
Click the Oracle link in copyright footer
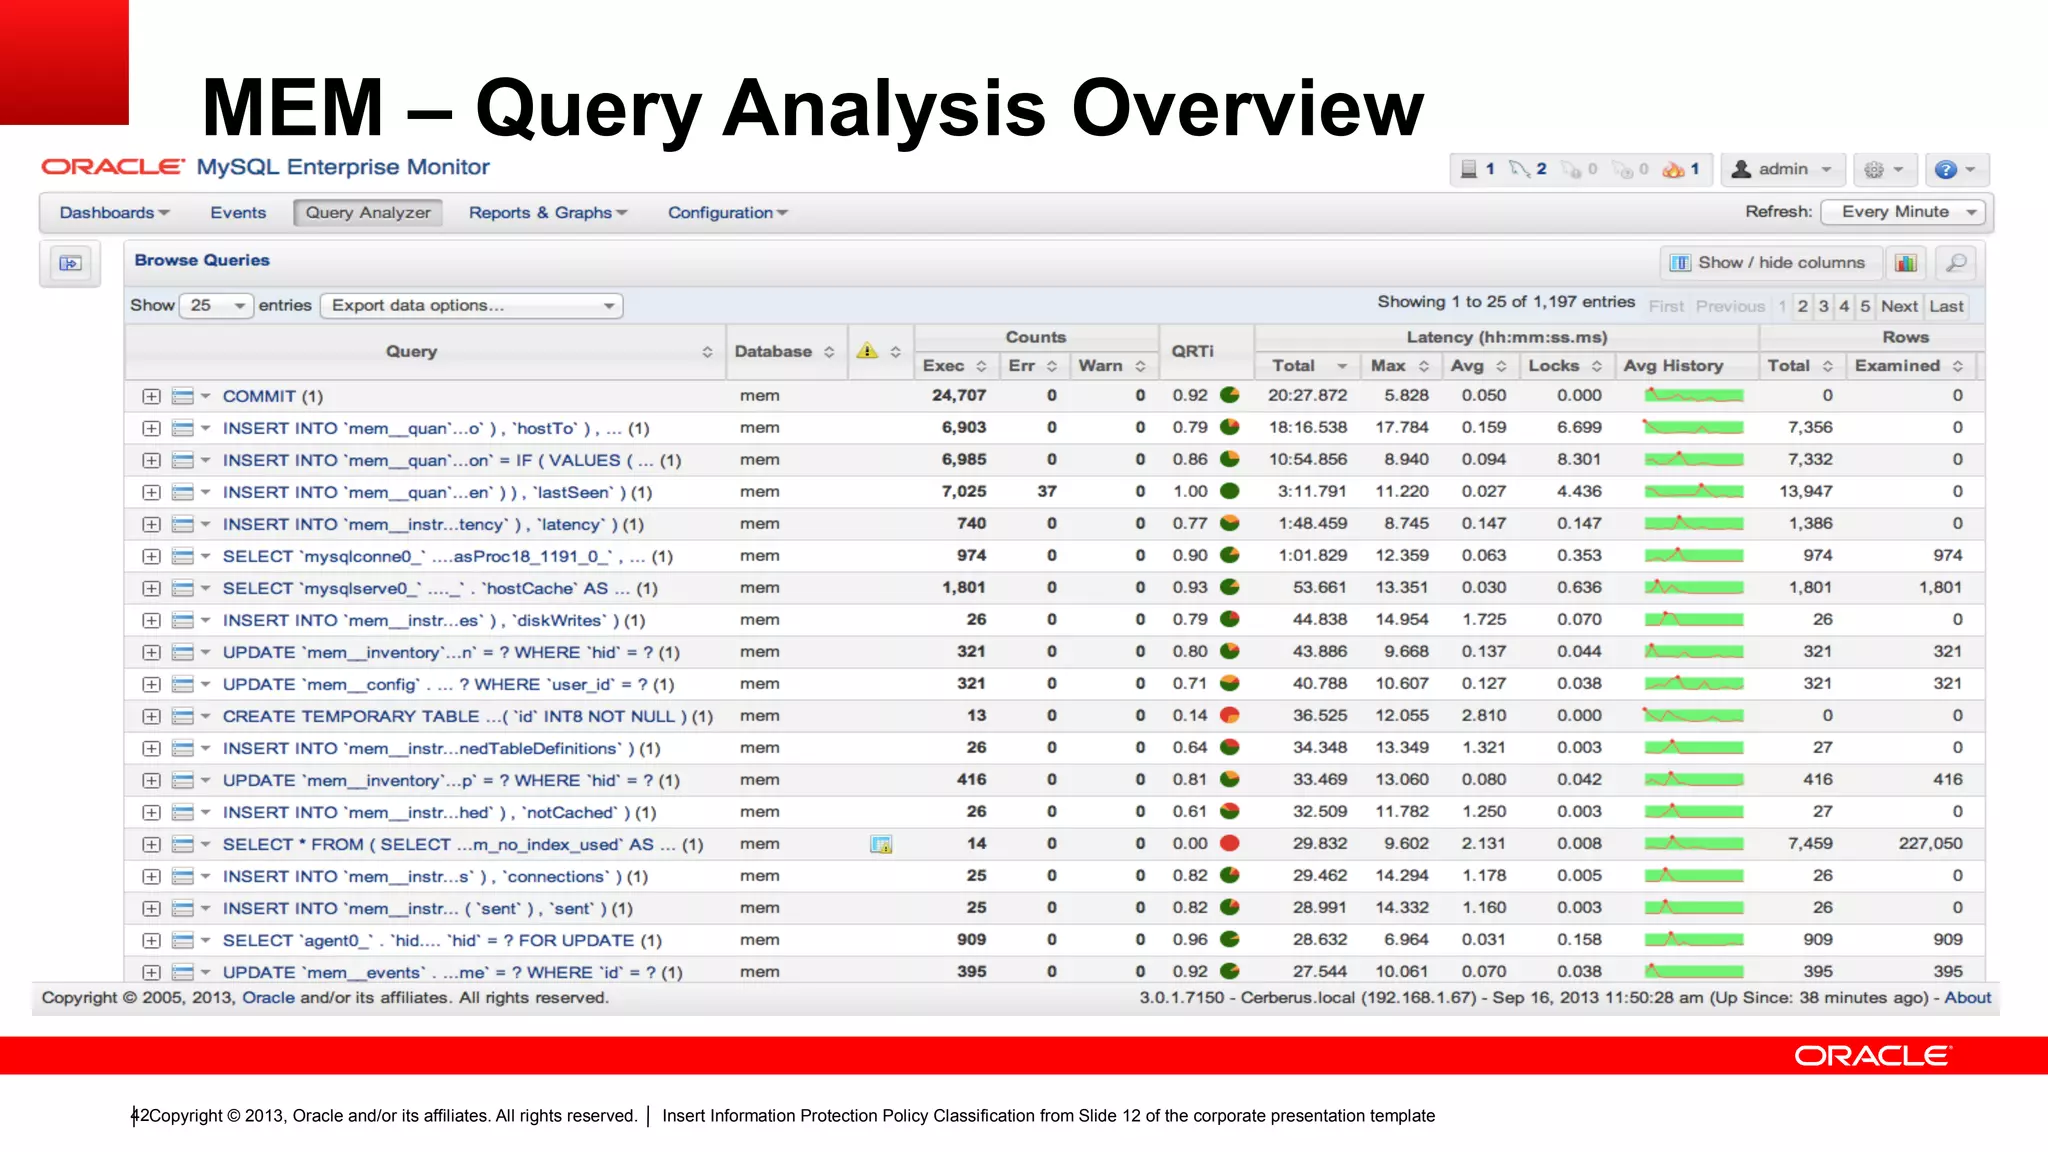268,998
